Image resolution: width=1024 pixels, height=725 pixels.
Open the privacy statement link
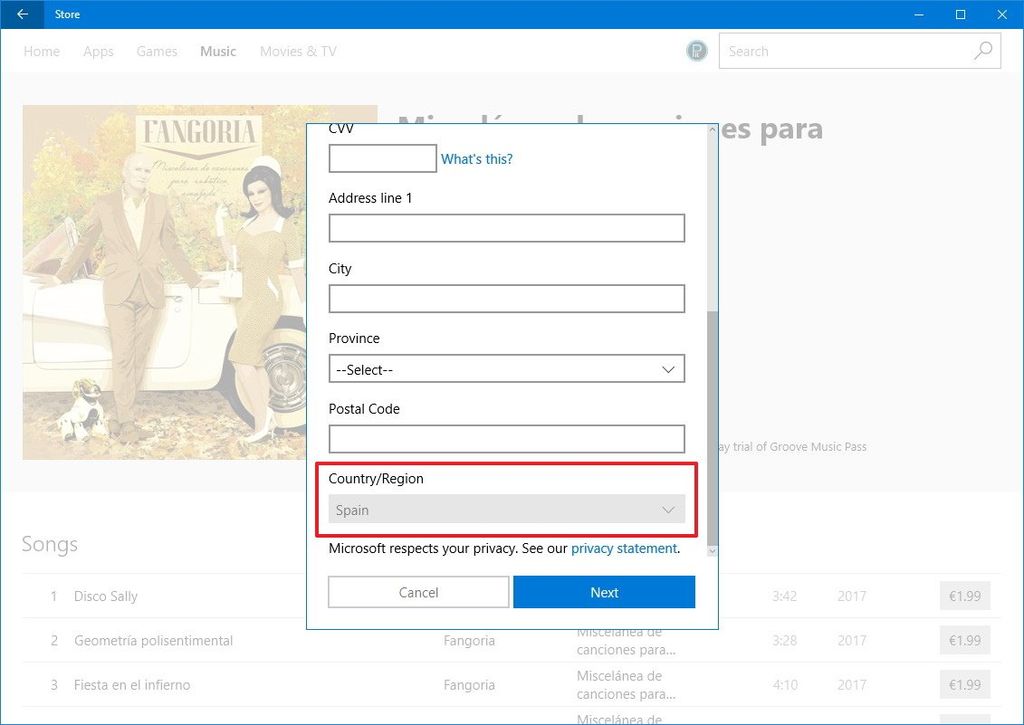(x=622, y=548)
